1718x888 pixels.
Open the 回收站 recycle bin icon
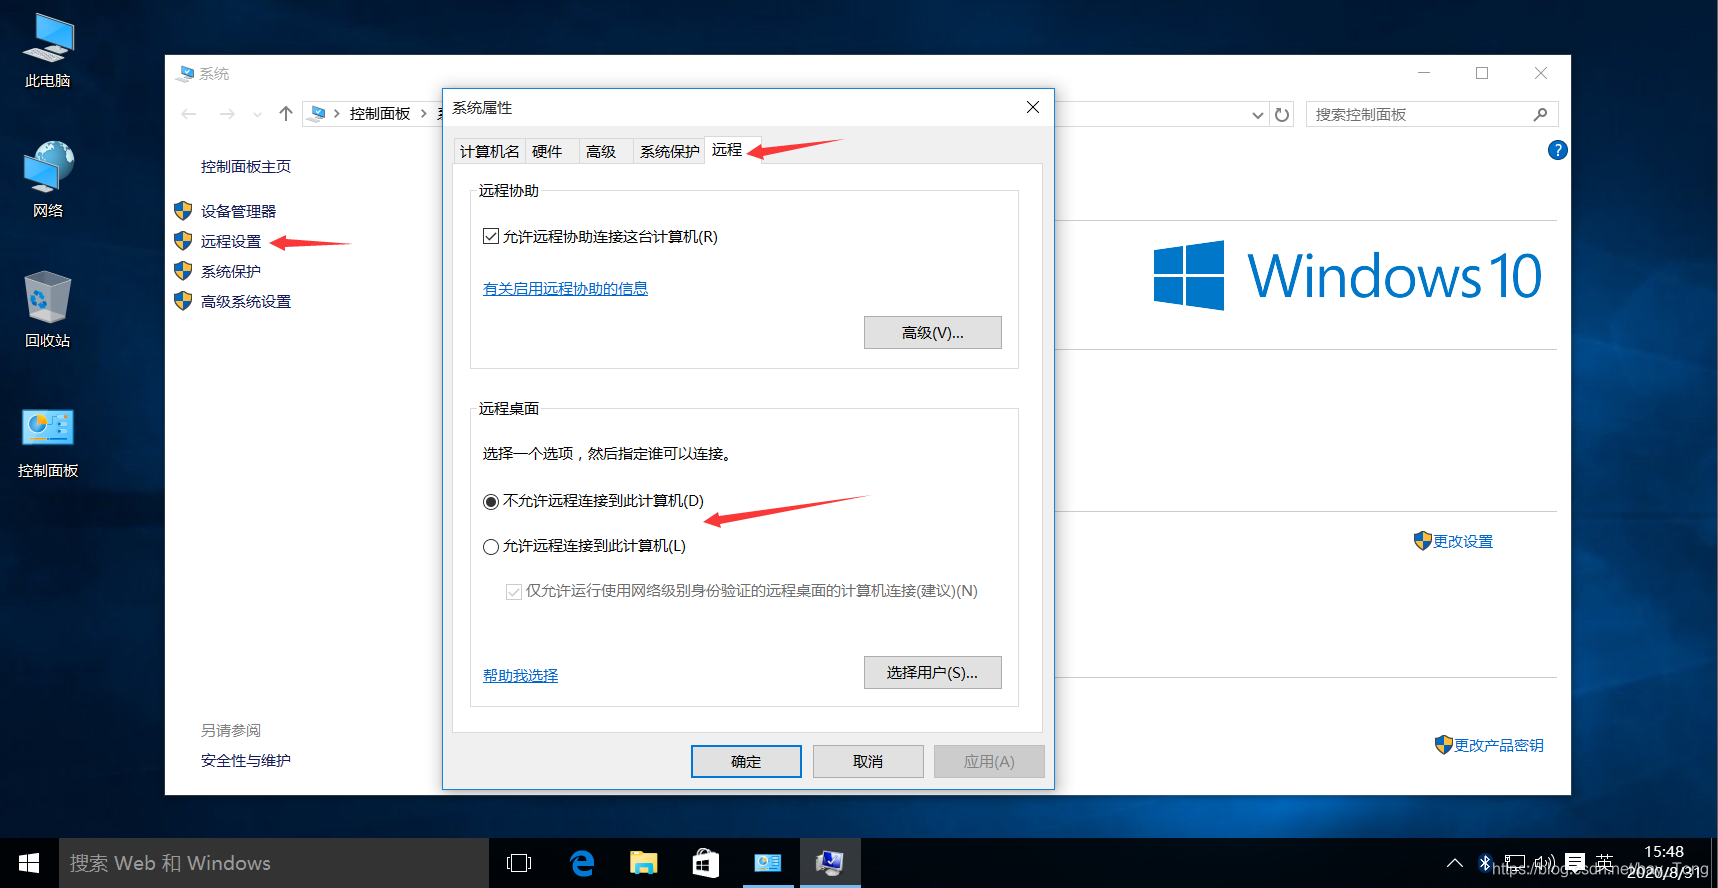point(48,310)
